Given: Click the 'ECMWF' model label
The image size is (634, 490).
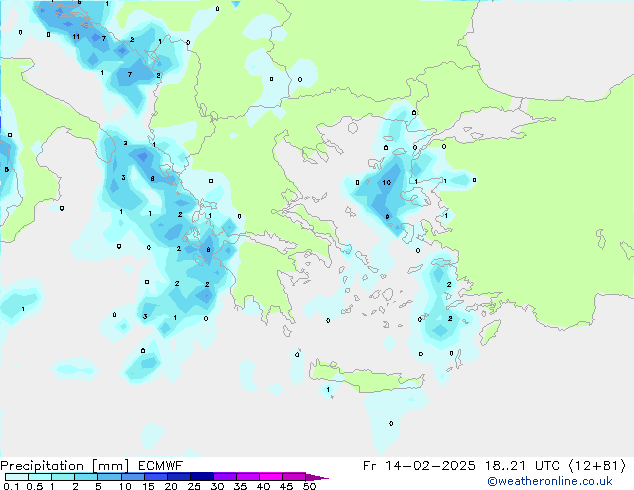Looking at the screenshot, I should pos(161,466).
